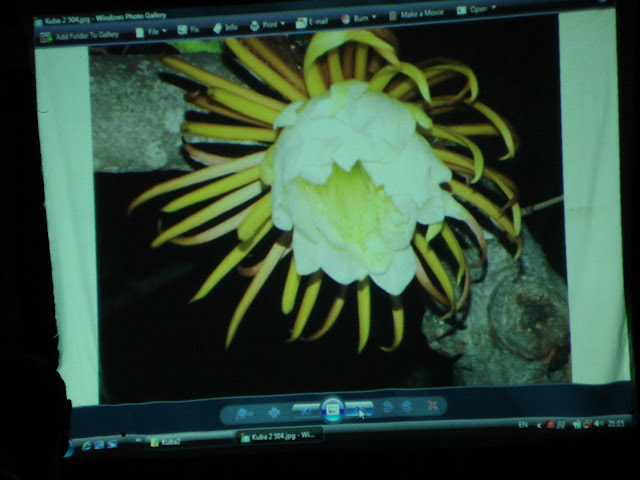Start the slide show
Image resolution: width=640 pixels, height=480 pixels.
point(333,409)
